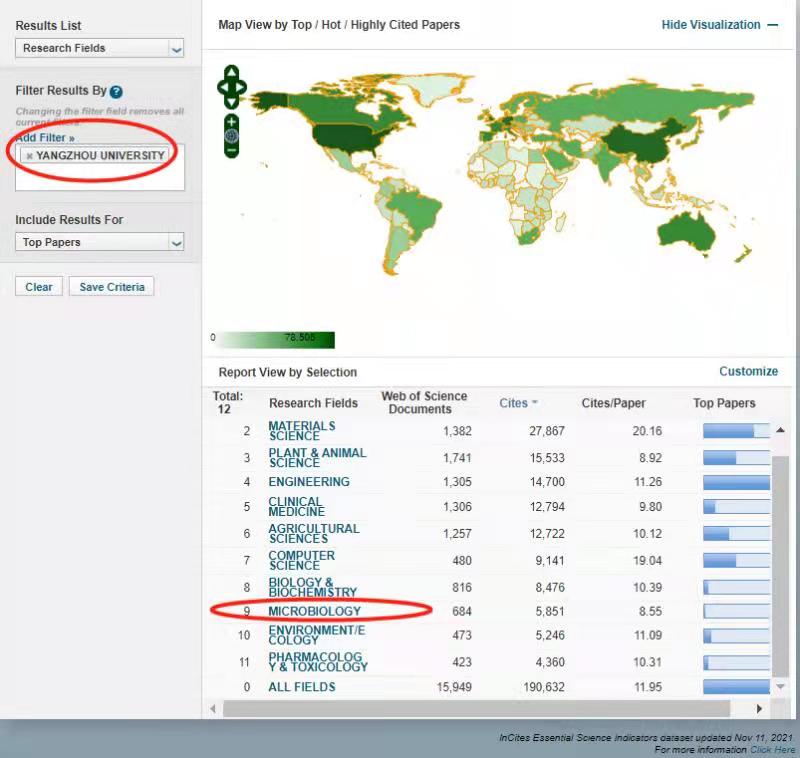
Task: Reset map to full world view globe
Action: [232, 136]
